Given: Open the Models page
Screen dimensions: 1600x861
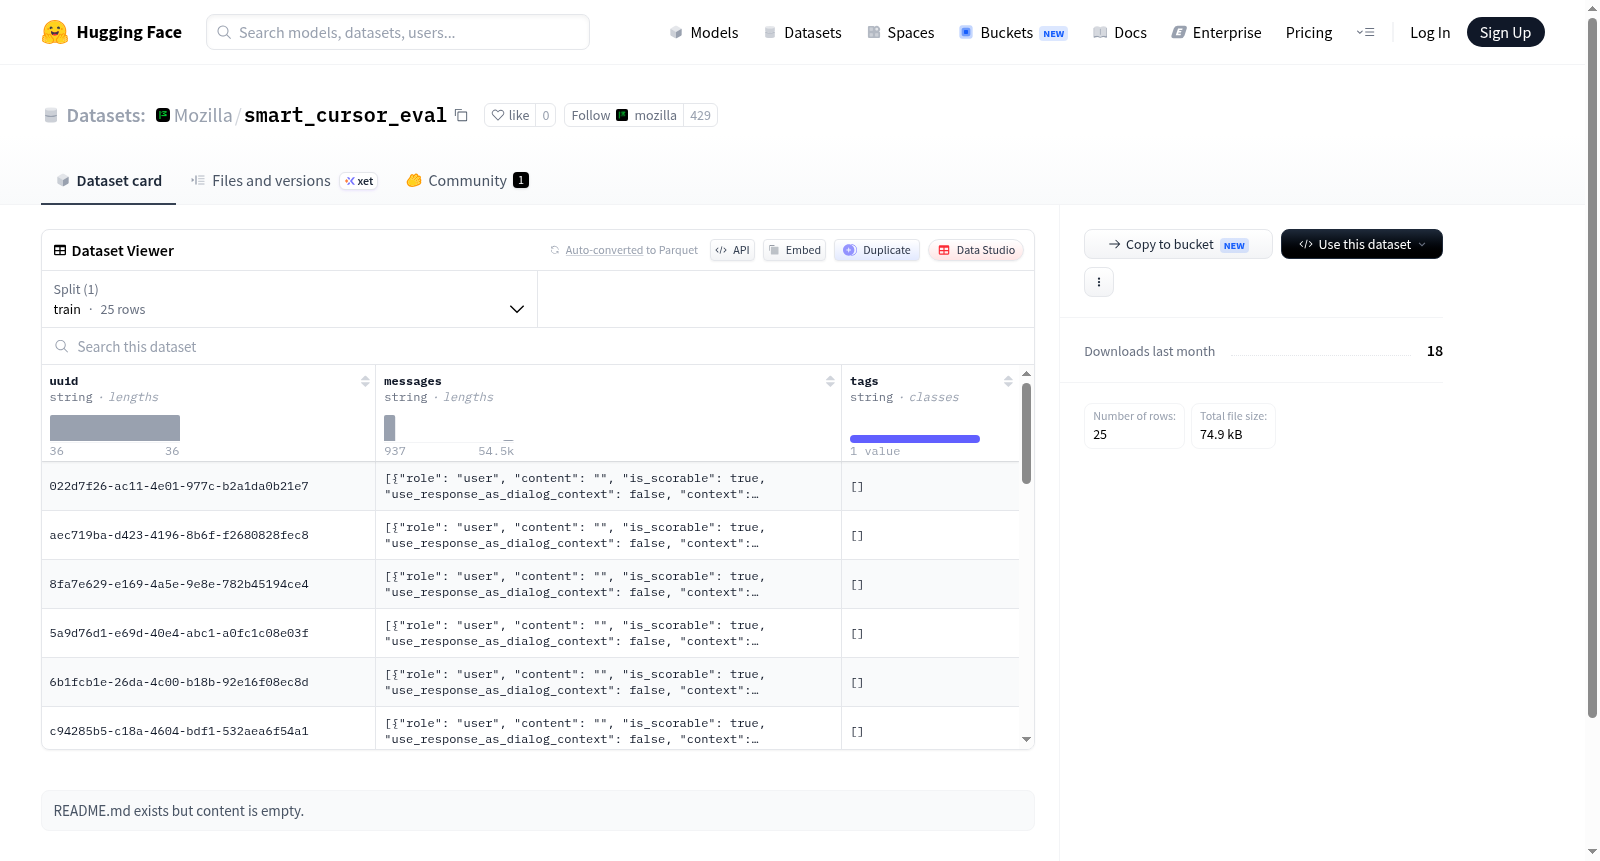Looking at the screenshot, I should coord(704,32).
